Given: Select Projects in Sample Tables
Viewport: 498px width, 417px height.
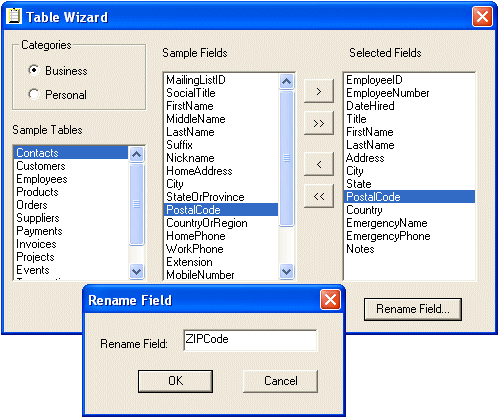Looking at the screenshot, I should (x=71, y=257).
